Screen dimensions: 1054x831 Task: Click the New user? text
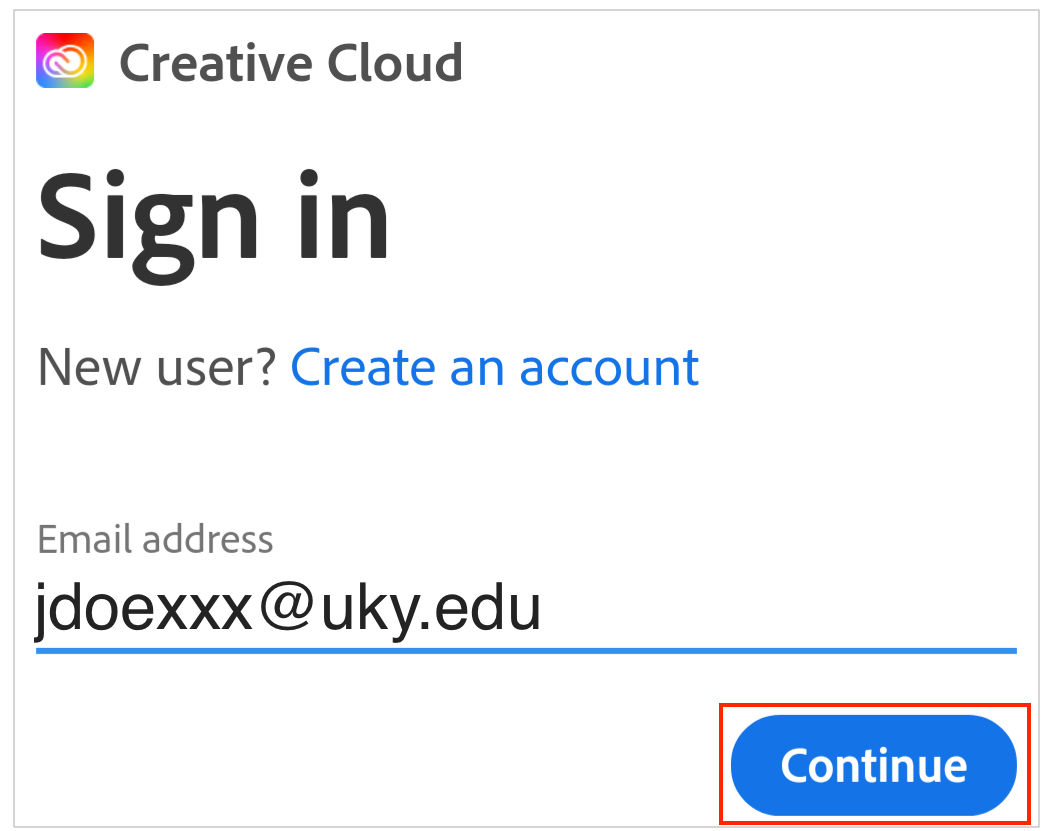click(156, 368)
